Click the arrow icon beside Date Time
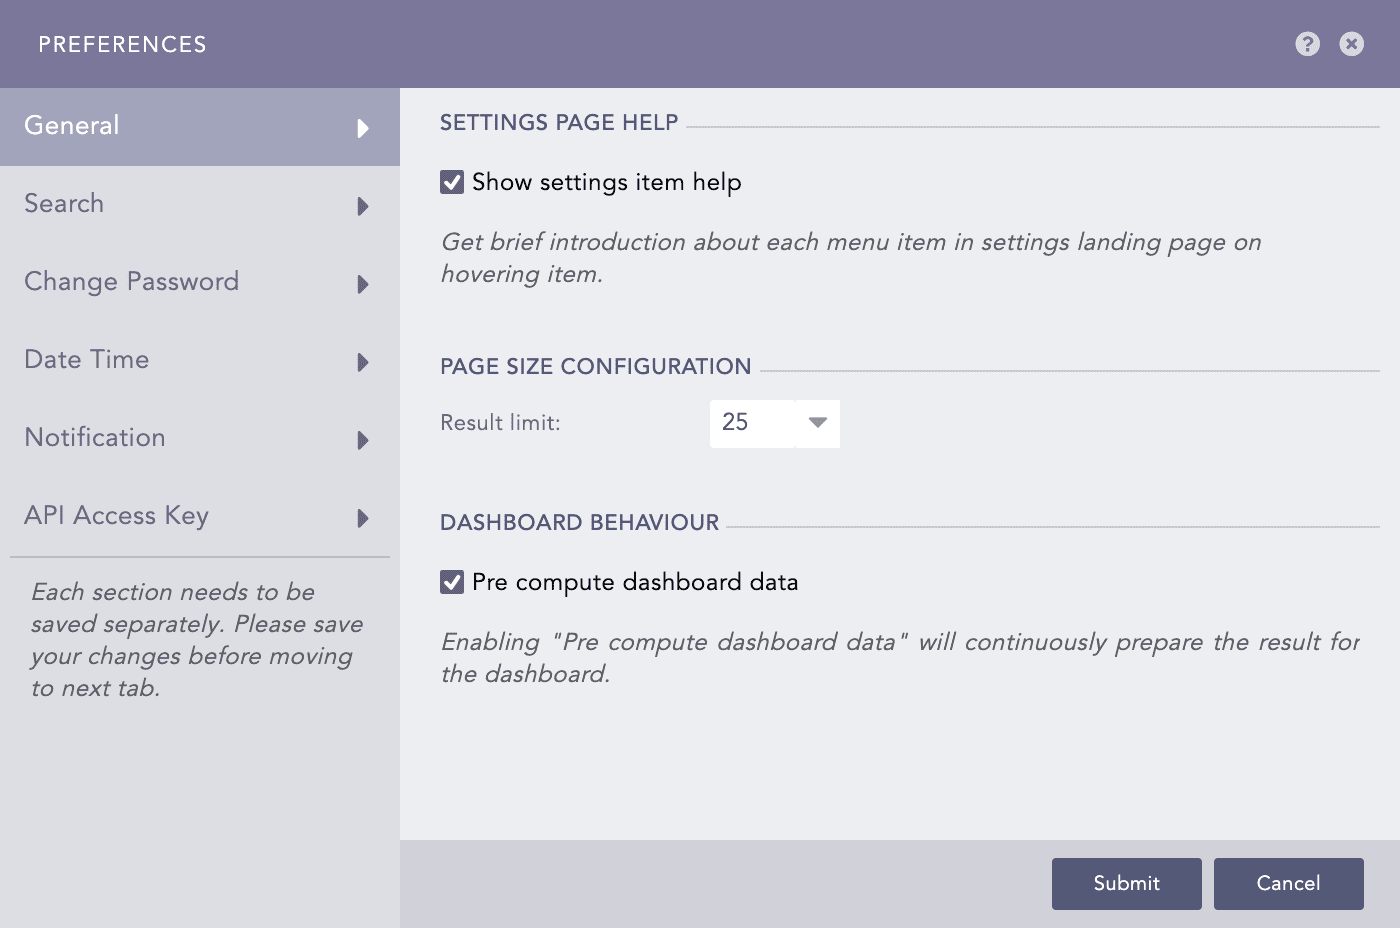 [363, 362]
